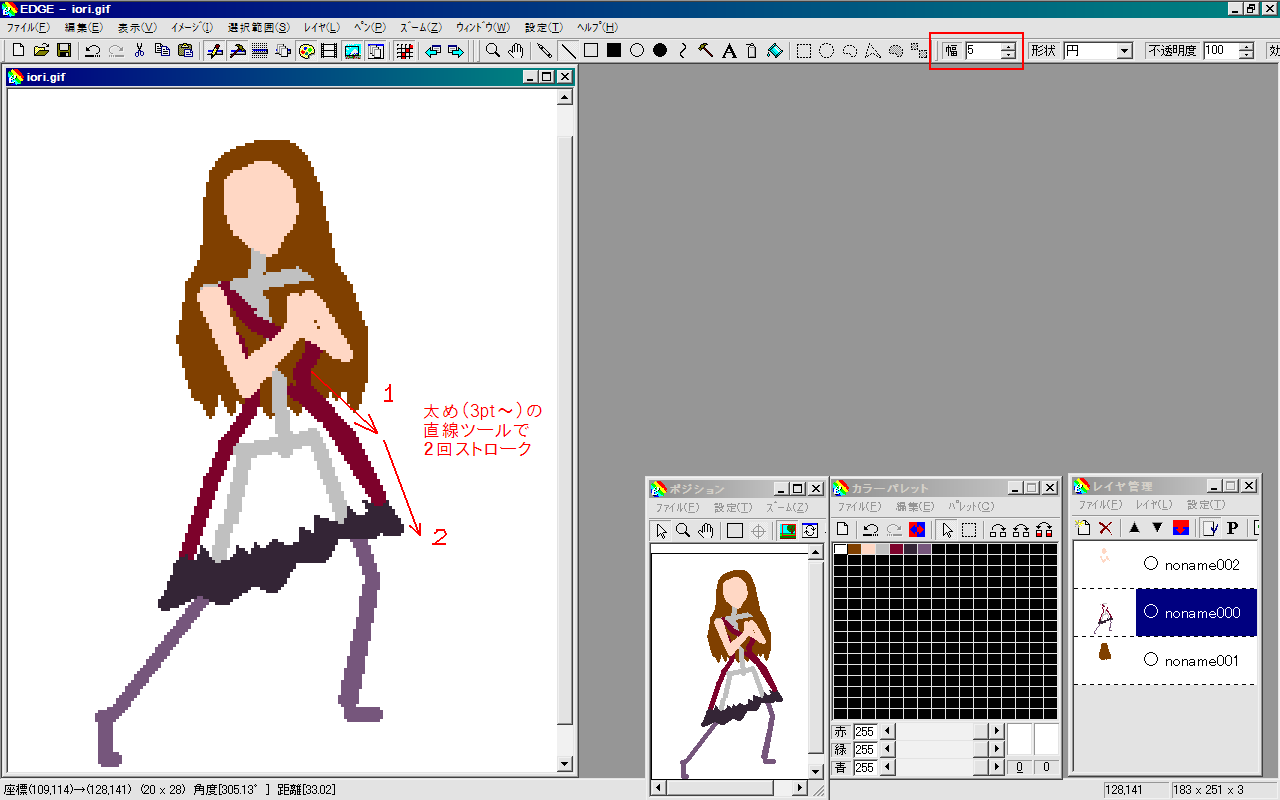Open パレット(C) menu in color palette window
This screenshot has height=800, width=1280.
tap(969, 507)
